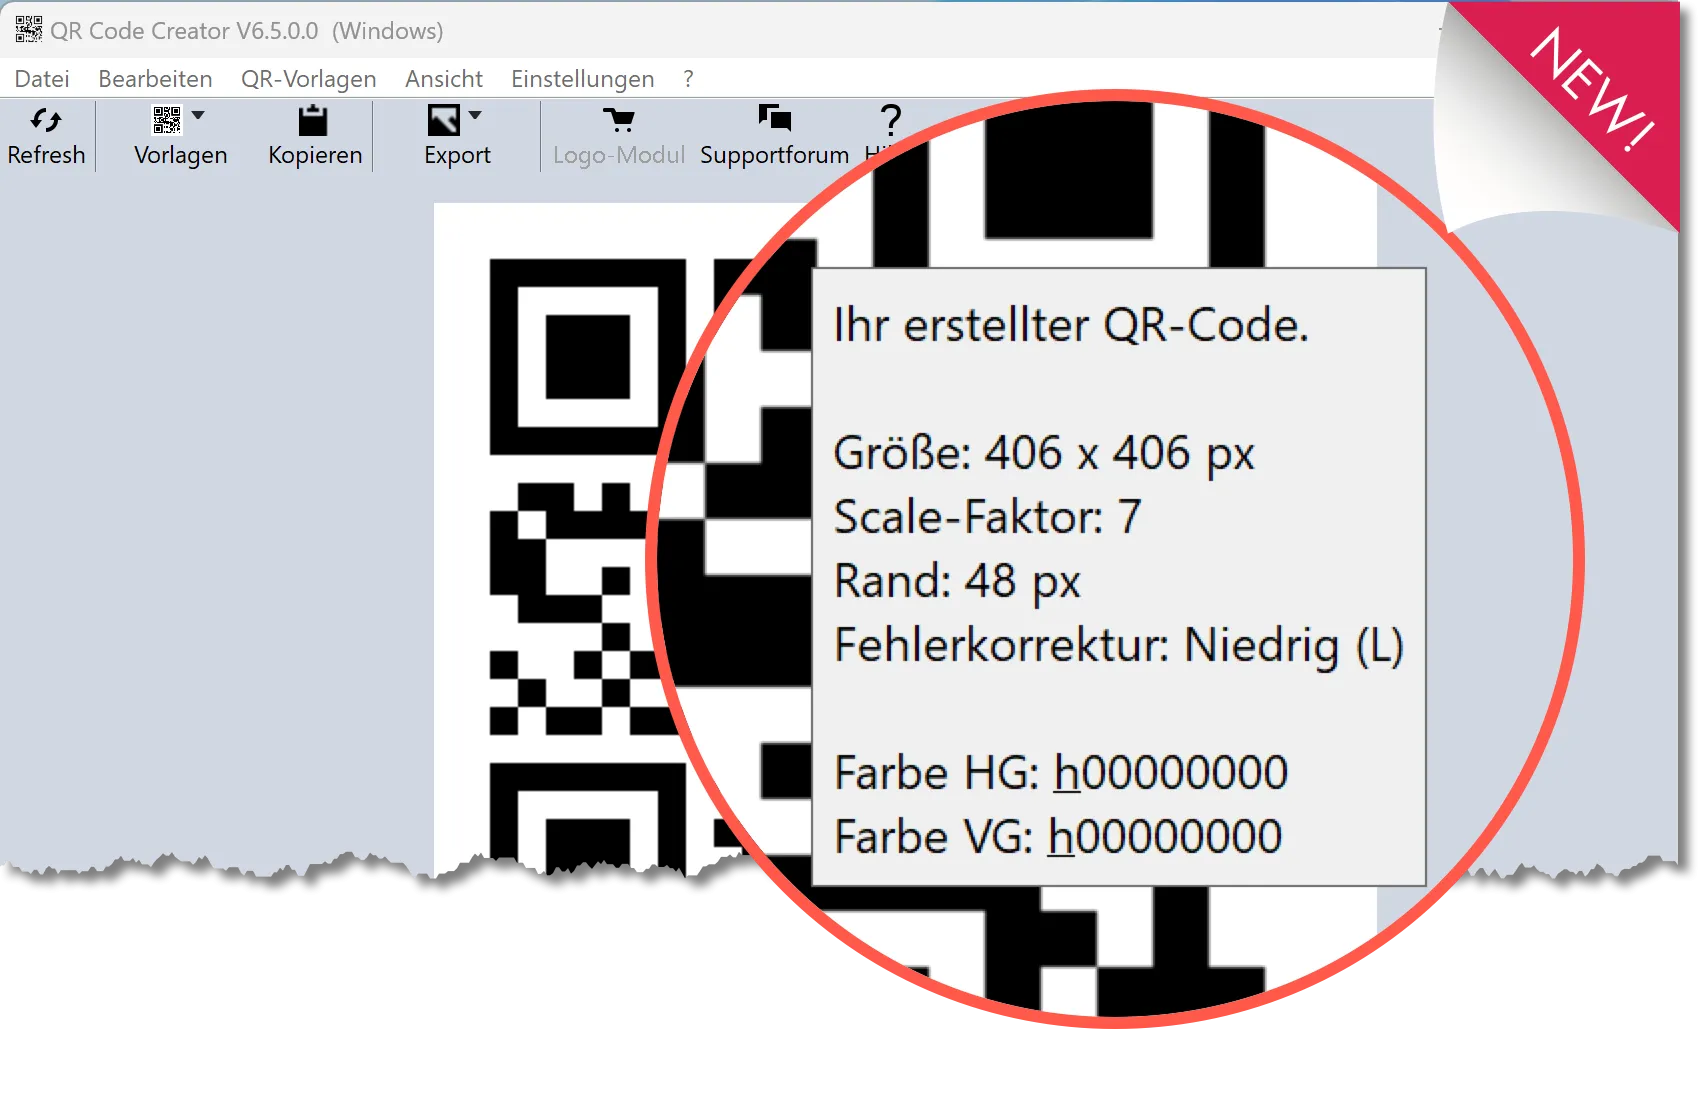This screenshot has height=1102, width=1698.
Task: Open the Einstellungen menu
Action: coord(582,79)
